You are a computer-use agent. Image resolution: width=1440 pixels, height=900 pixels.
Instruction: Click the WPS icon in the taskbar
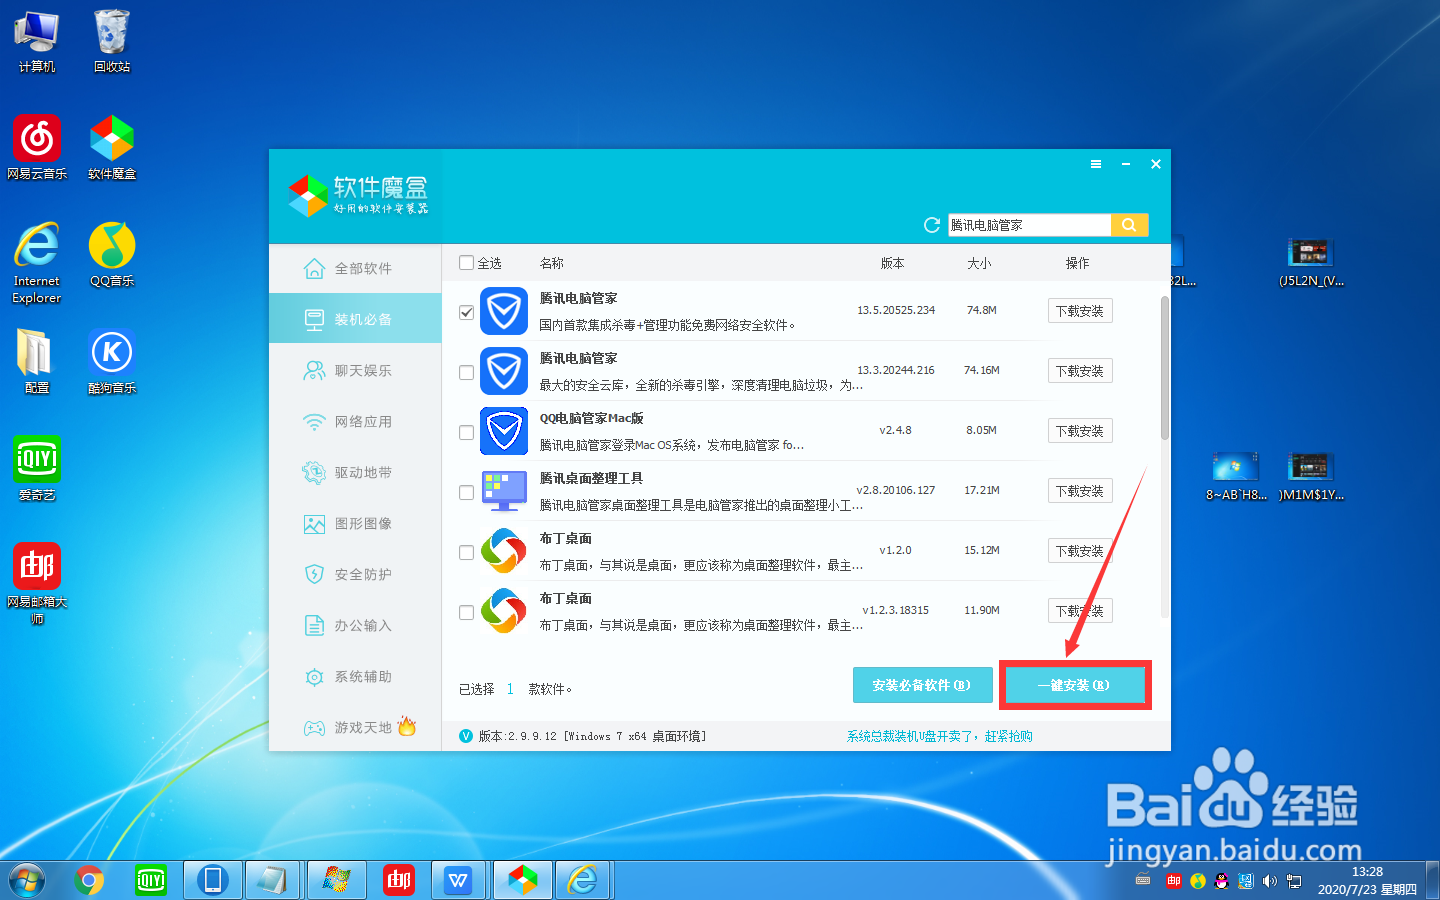tap(458, 880)
